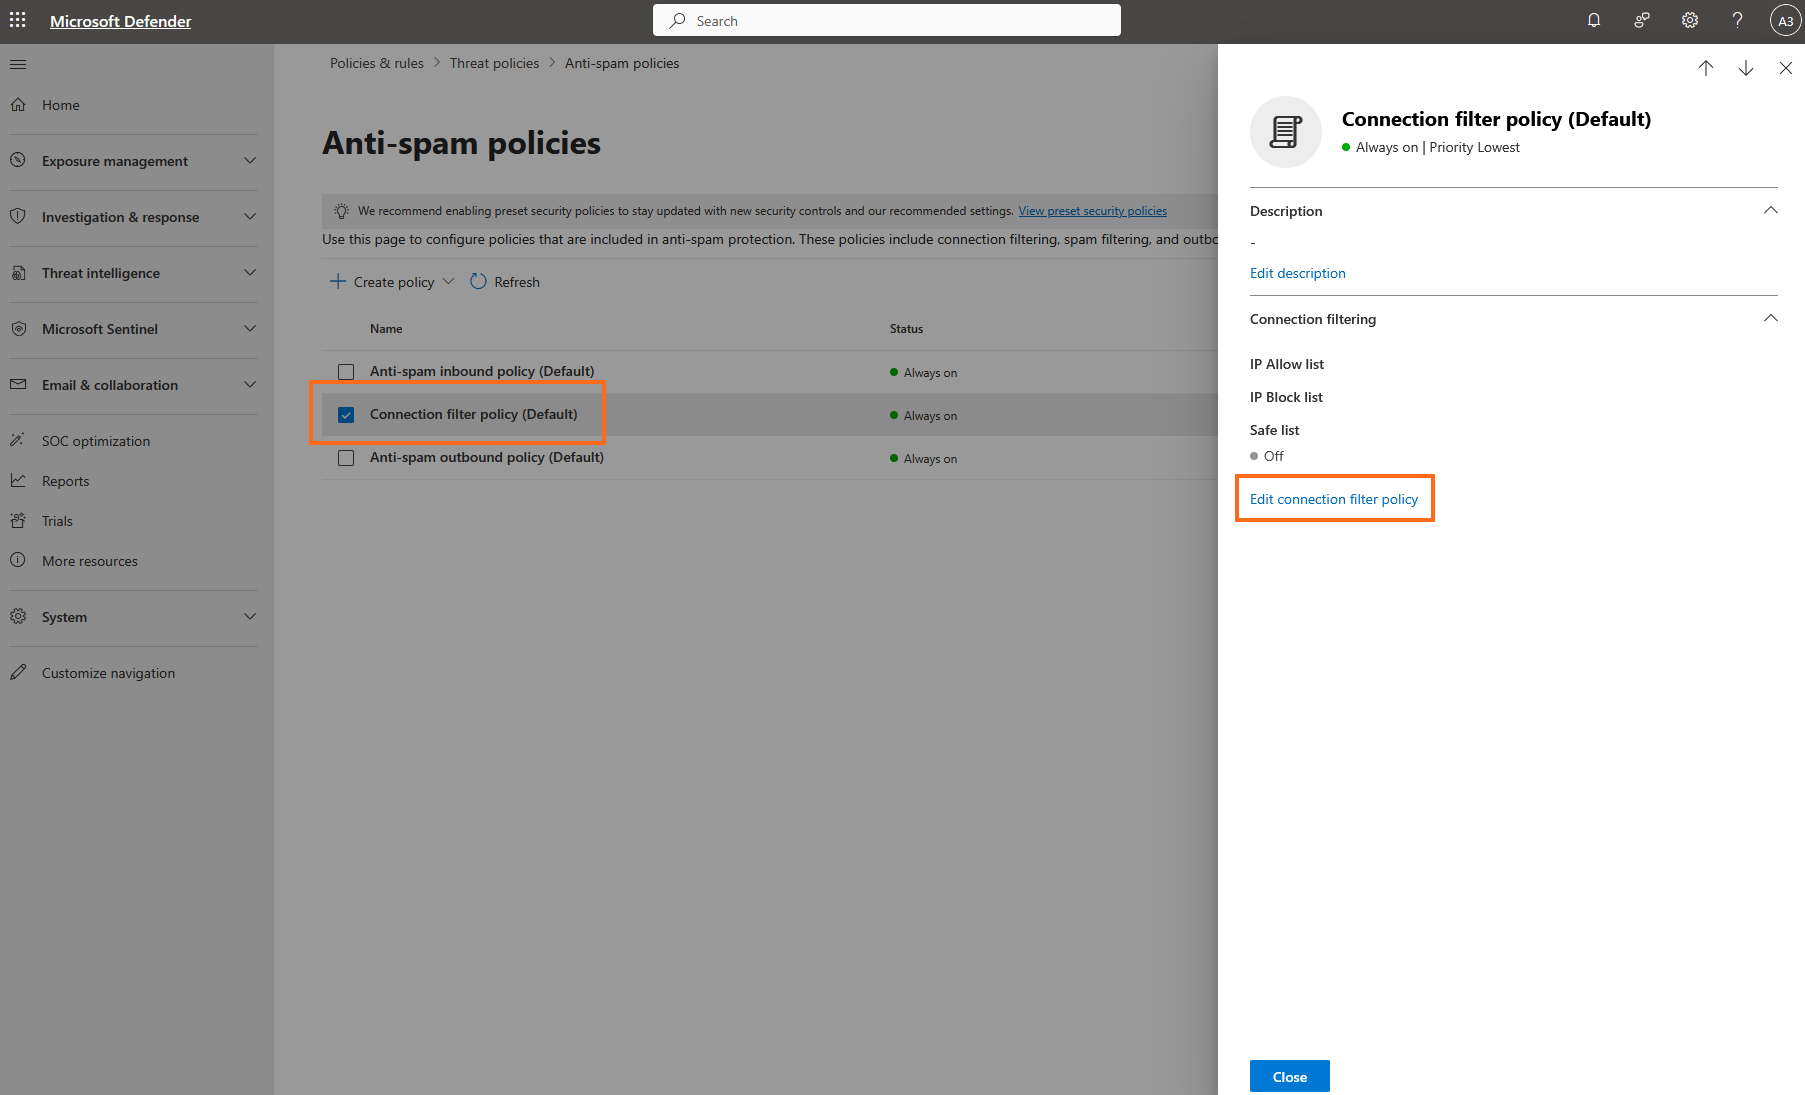Click the IP Block list label

click(x=1286, y=397)
